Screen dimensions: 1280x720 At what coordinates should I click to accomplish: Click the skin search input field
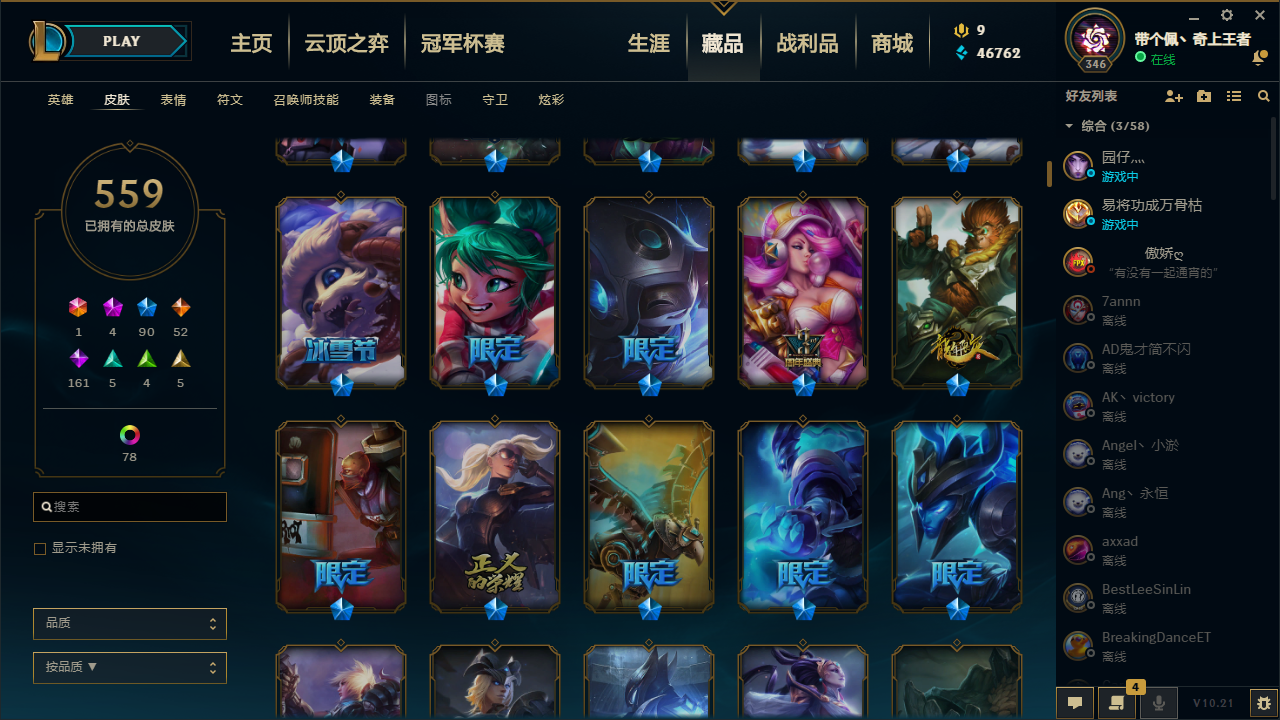tap(130, 507)
